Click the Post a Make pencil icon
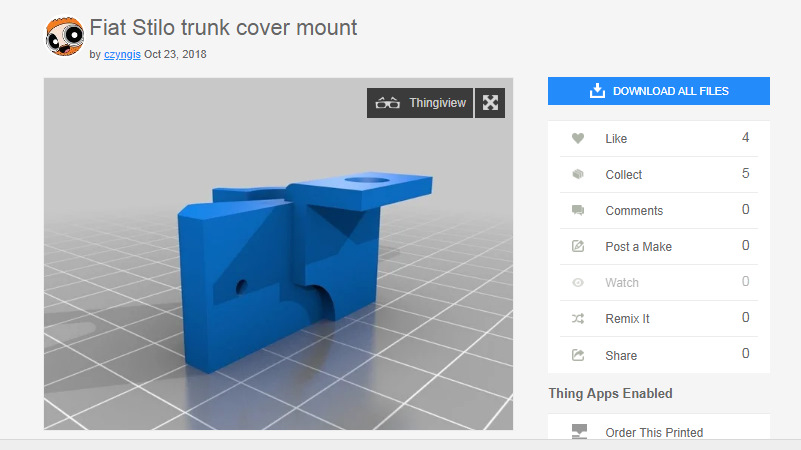801x450 pixels. (578, 246)
